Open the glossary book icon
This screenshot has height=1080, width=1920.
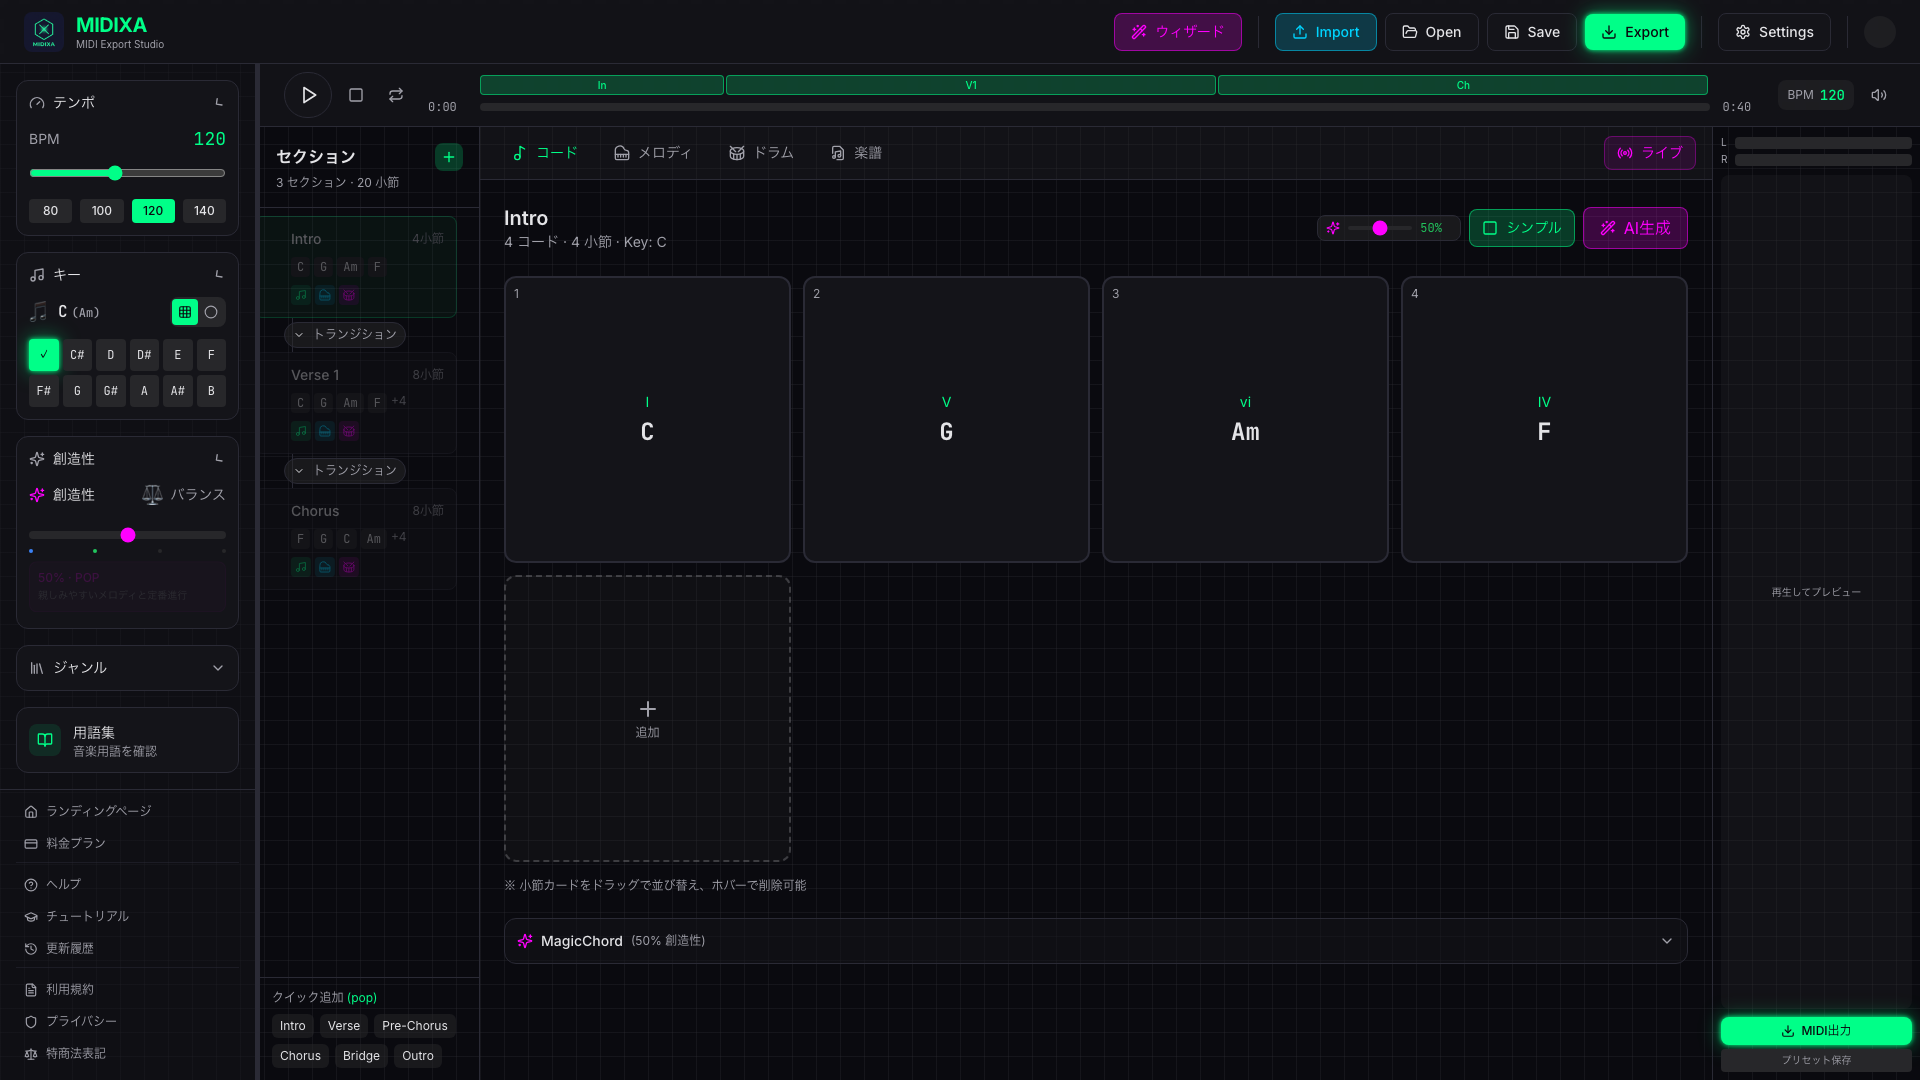coord(45,740)
